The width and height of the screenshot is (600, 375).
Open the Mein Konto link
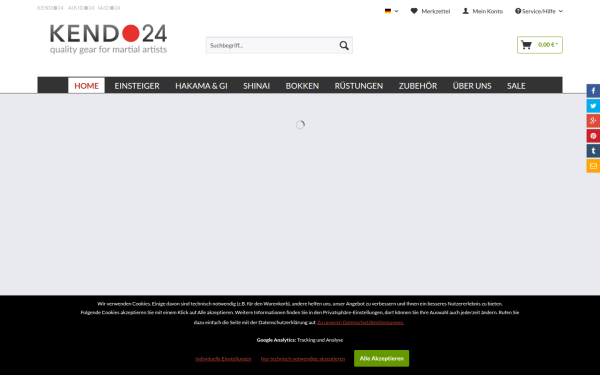click(488, 11)
